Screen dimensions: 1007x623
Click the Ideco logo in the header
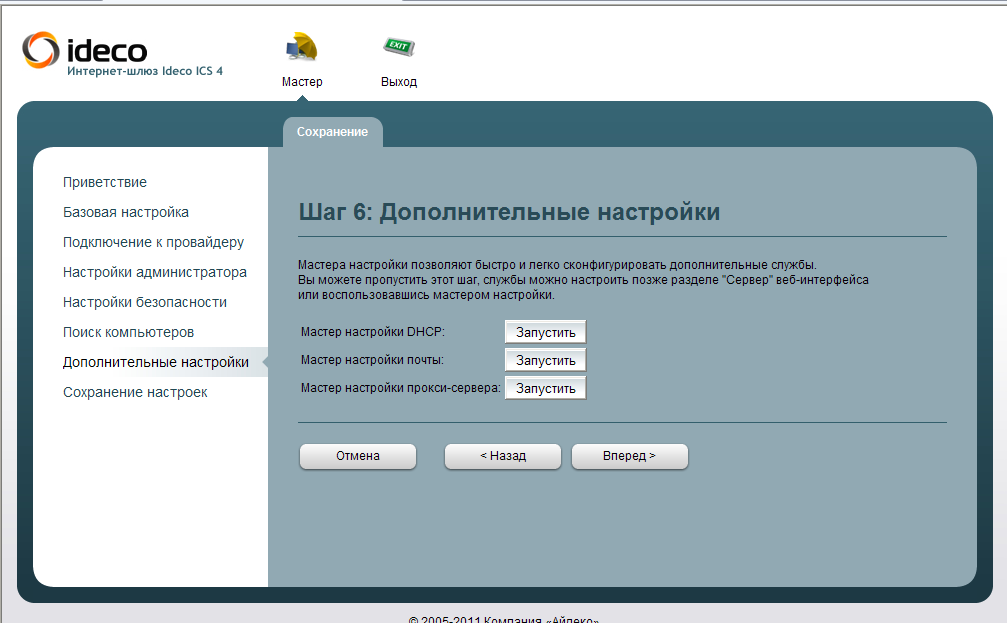click(85, 51)
